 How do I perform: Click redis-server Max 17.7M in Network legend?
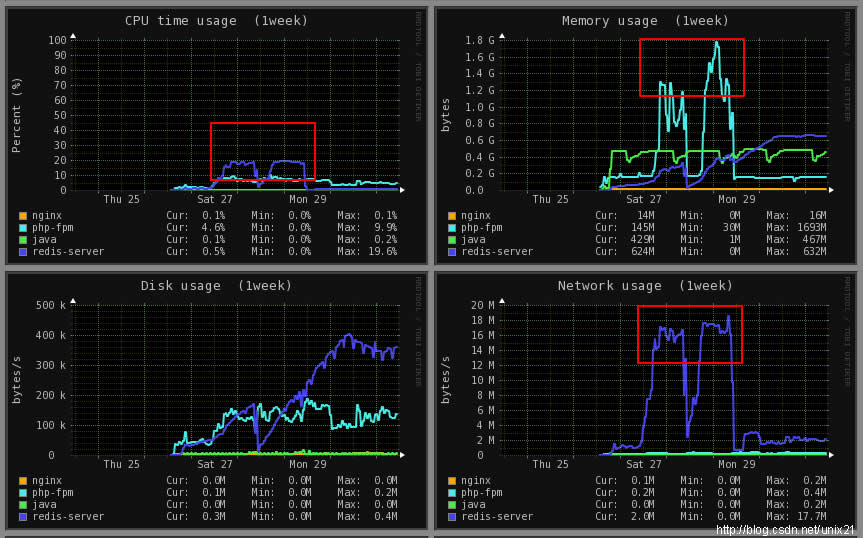[x=812, y=517]
